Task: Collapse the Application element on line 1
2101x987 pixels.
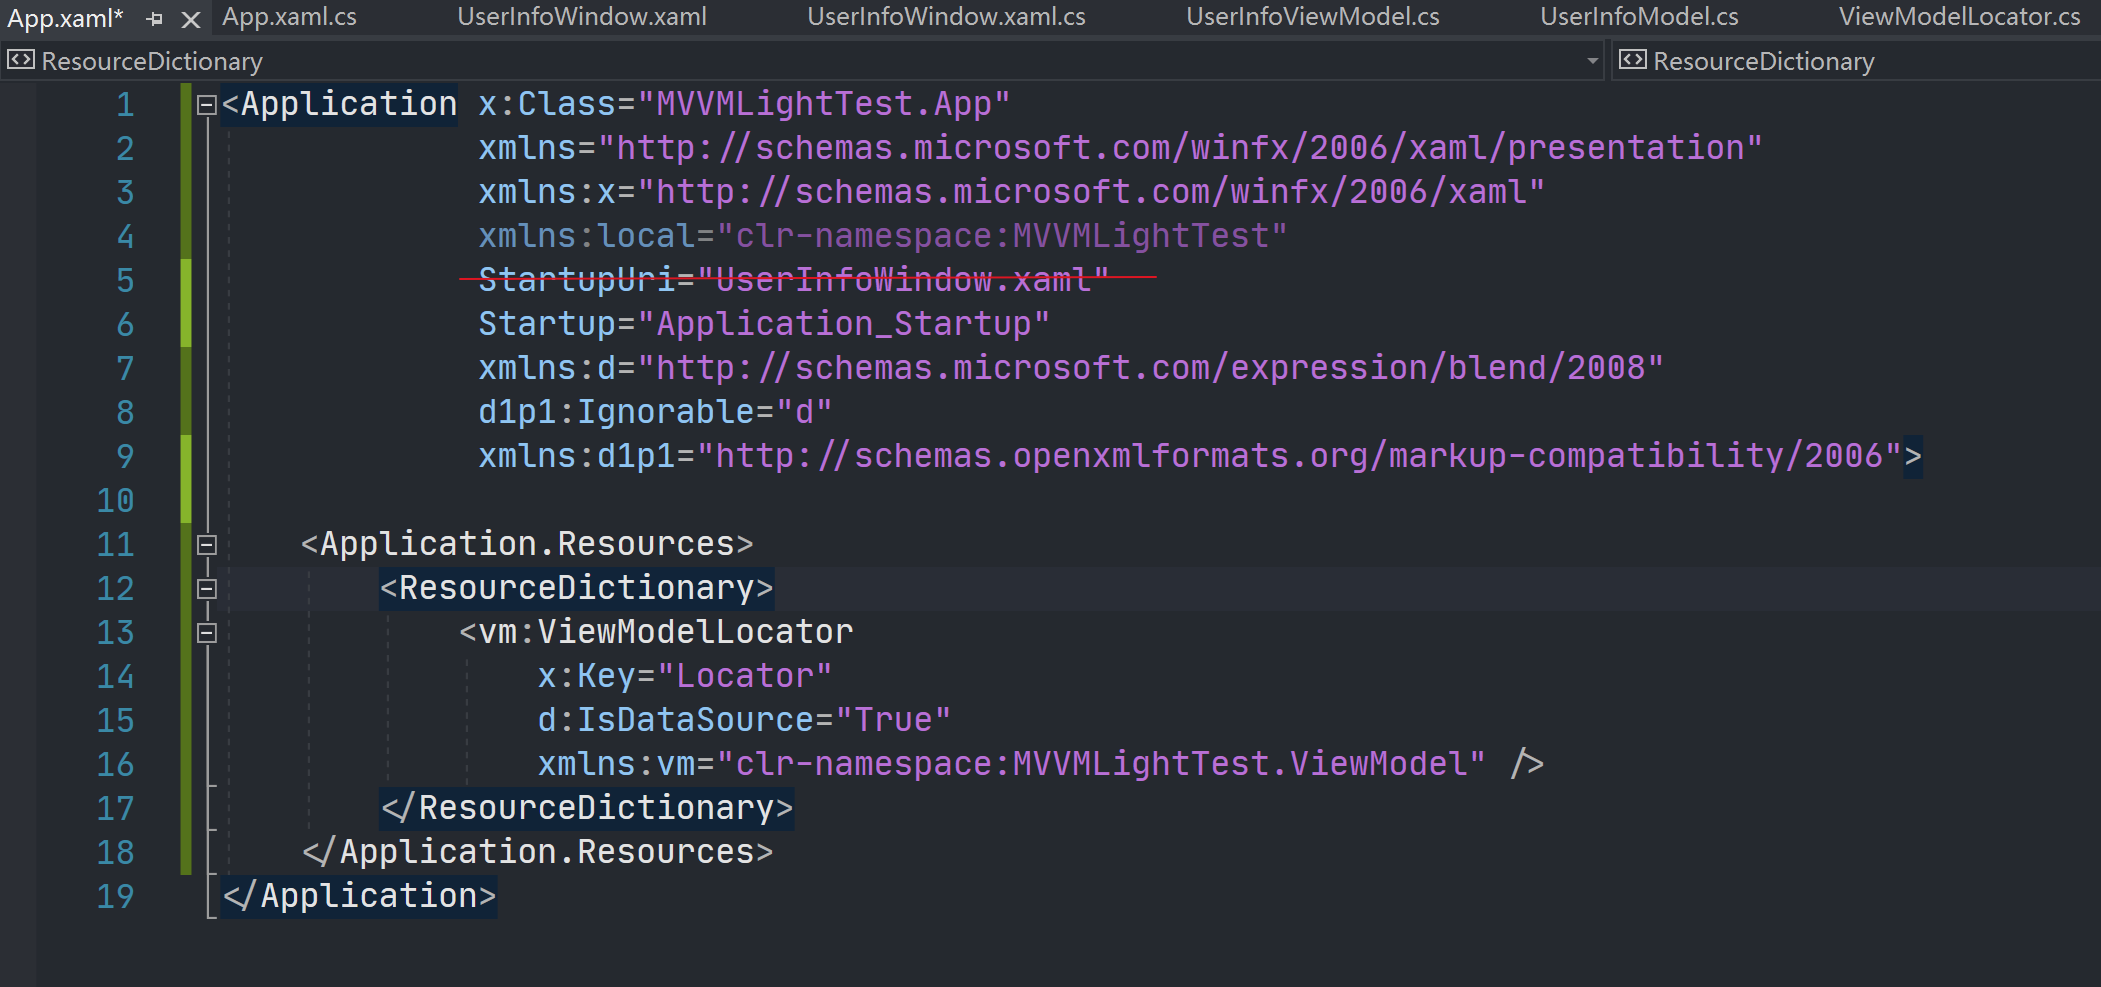Action: point(207,105)
